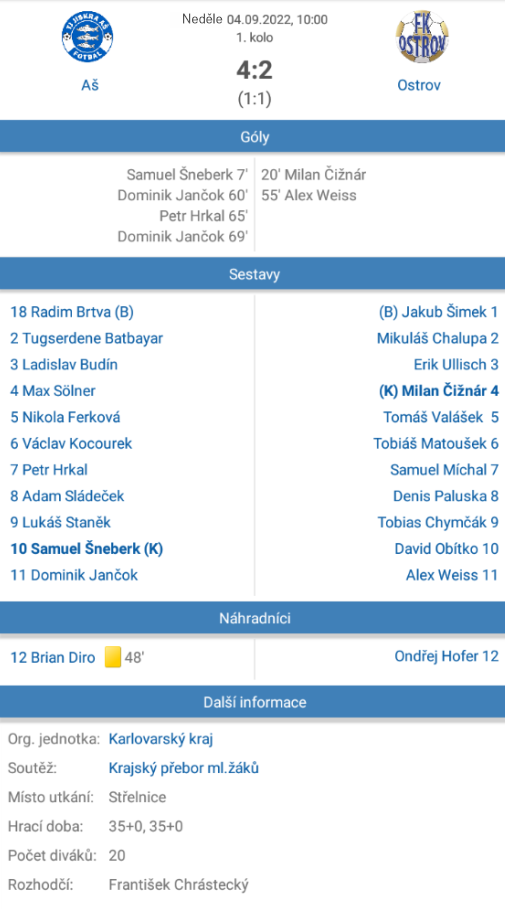Open captain Samuel Šneberk's player link
The height and width of the screenshot is (909, 505).
click(x=86, y=548)
